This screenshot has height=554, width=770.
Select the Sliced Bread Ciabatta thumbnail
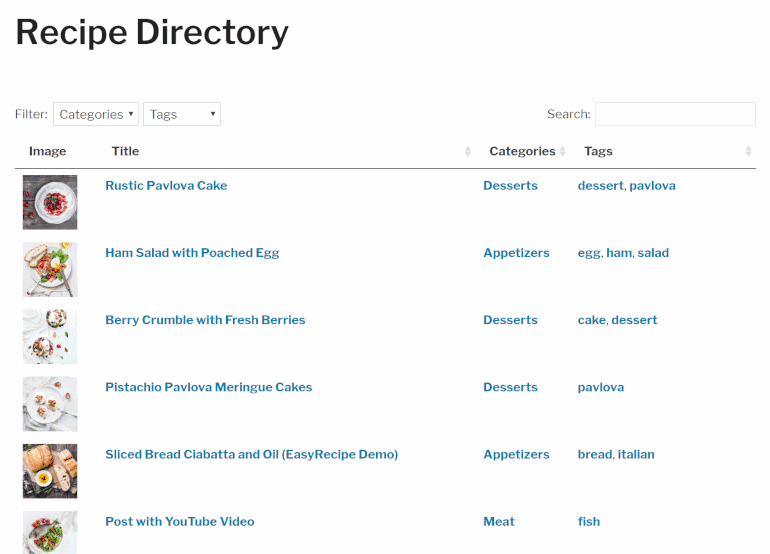(x=50, y=471)
